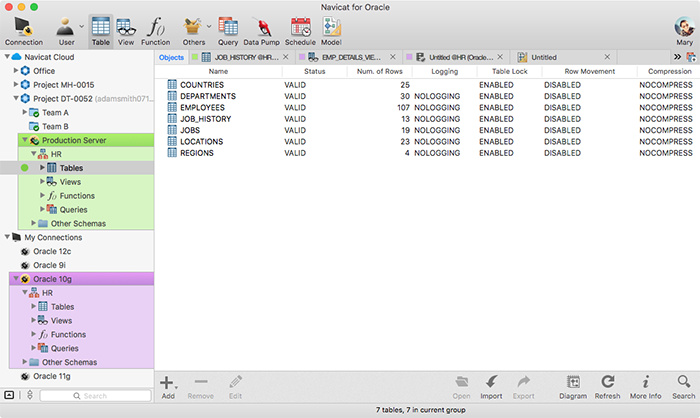
Task: Open the Others toolbar icon
Action: [193, 31]
